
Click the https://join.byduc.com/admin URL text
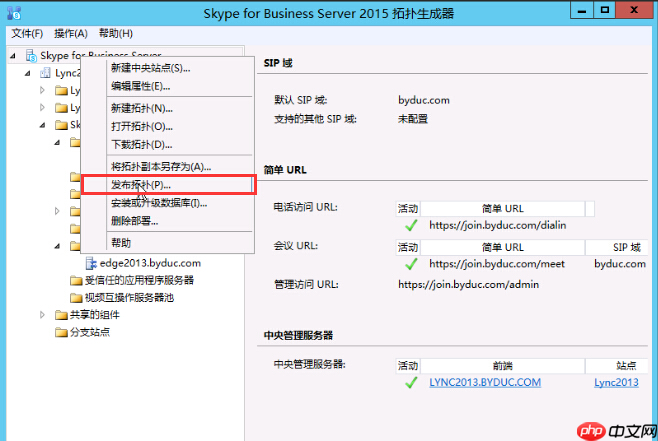coord(469,284)
